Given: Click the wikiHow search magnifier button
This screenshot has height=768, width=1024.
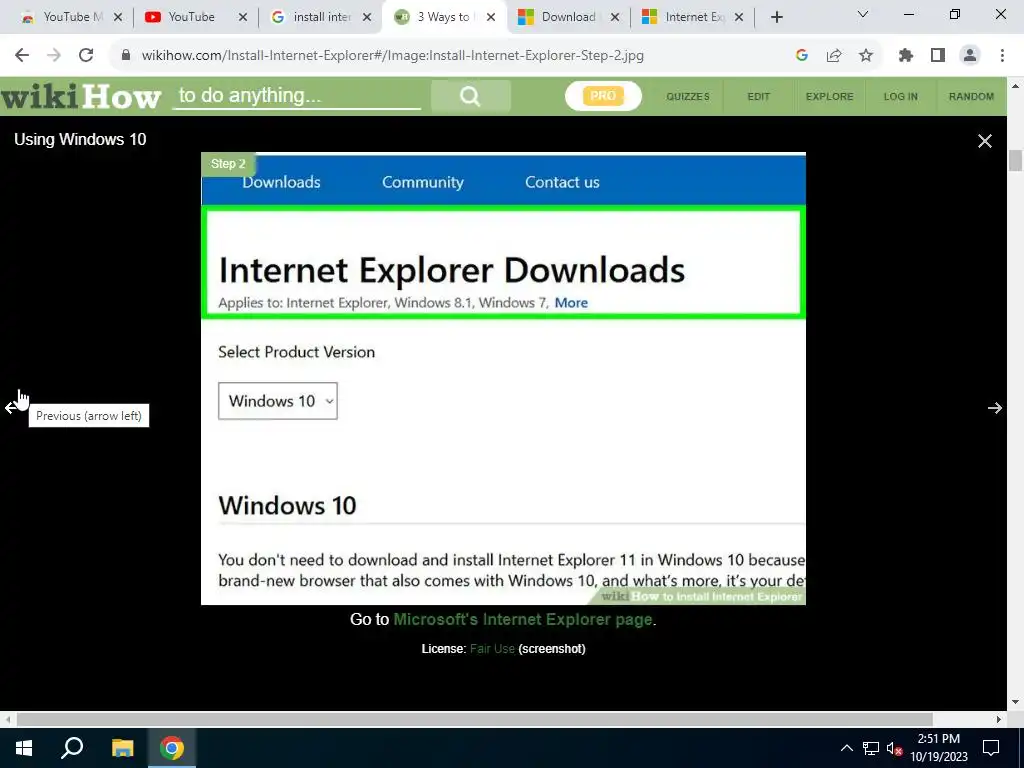Looking at the screenshot, I should point(470,96).
